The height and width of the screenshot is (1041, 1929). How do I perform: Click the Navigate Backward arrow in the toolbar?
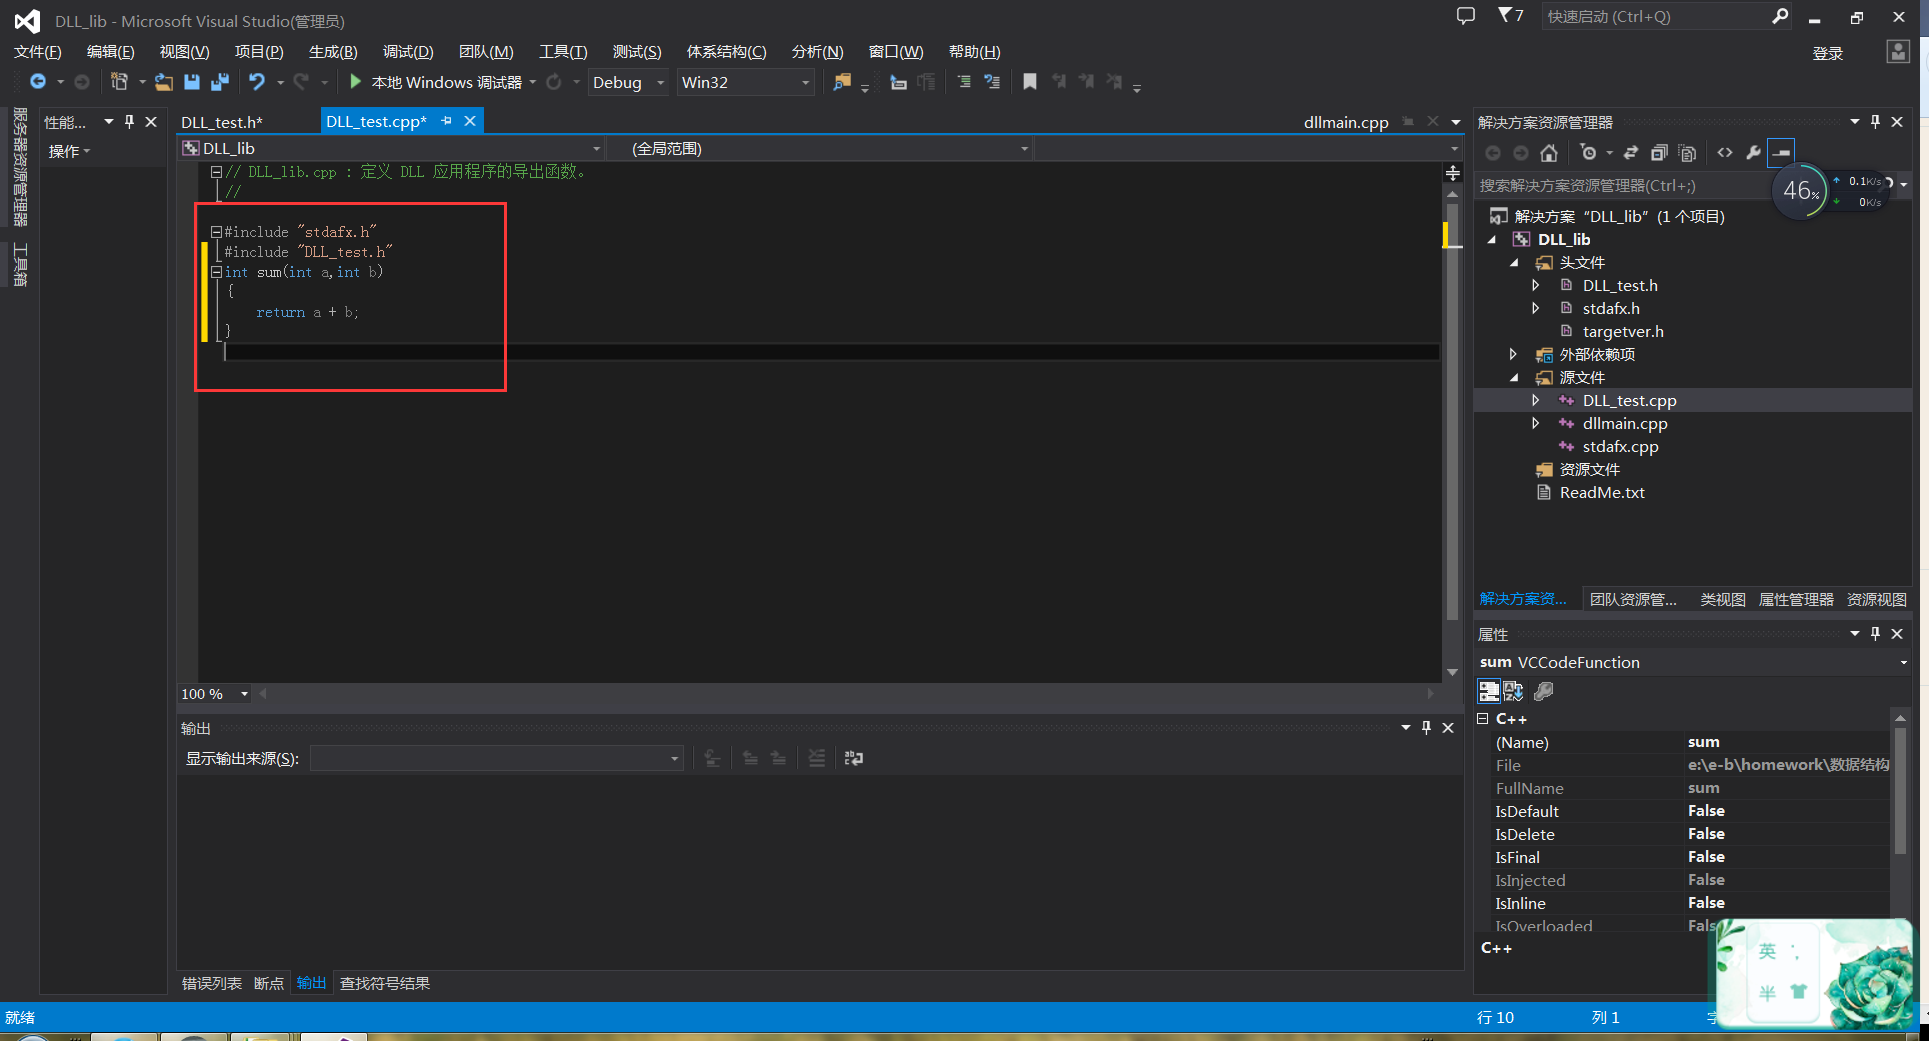[x=38, y=82]
